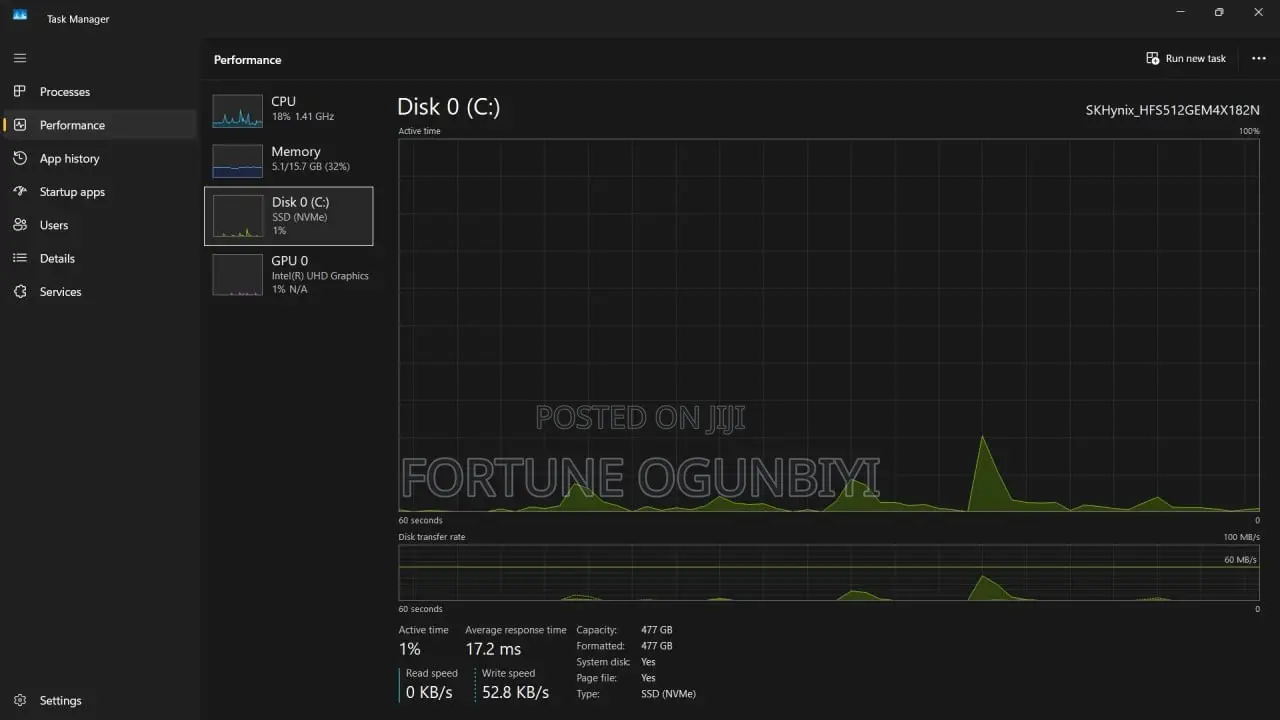Open the Processes page

100,91
